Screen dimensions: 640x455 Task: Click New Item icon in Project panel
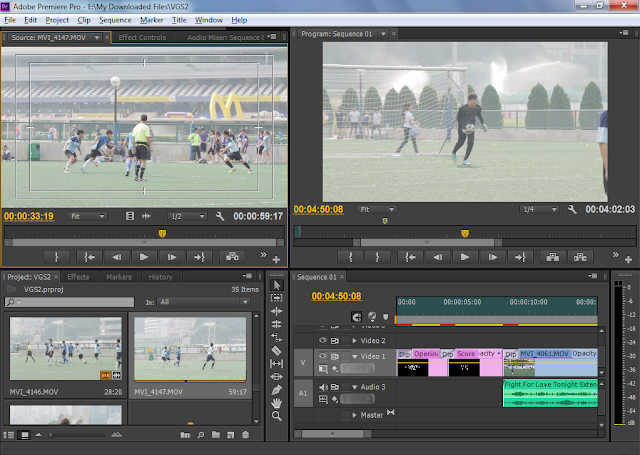pos(231,435)
